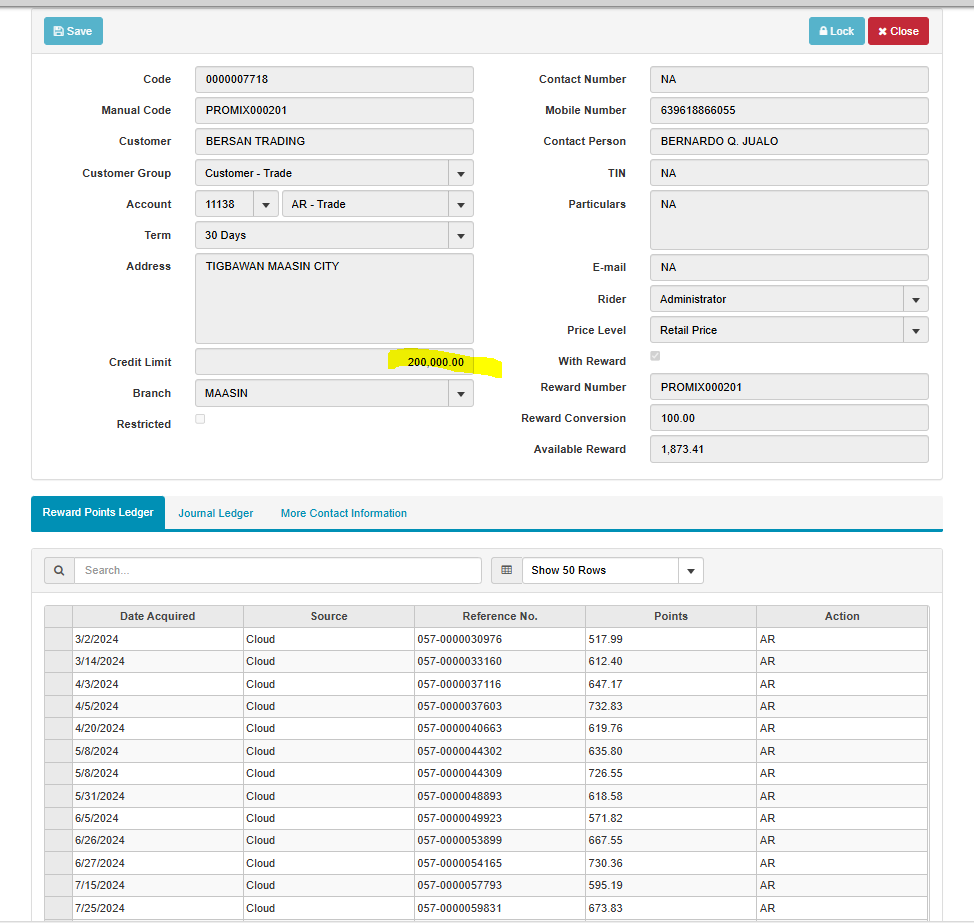
Task: Click into the ledger Search field
Action: [277, 570]
